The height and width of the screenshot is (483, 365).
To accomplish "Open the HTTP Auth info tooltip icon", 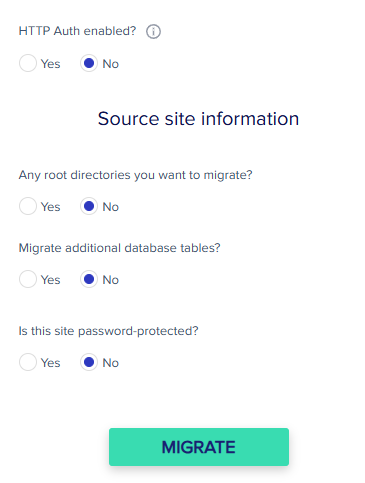I will (x=153, y=32).
